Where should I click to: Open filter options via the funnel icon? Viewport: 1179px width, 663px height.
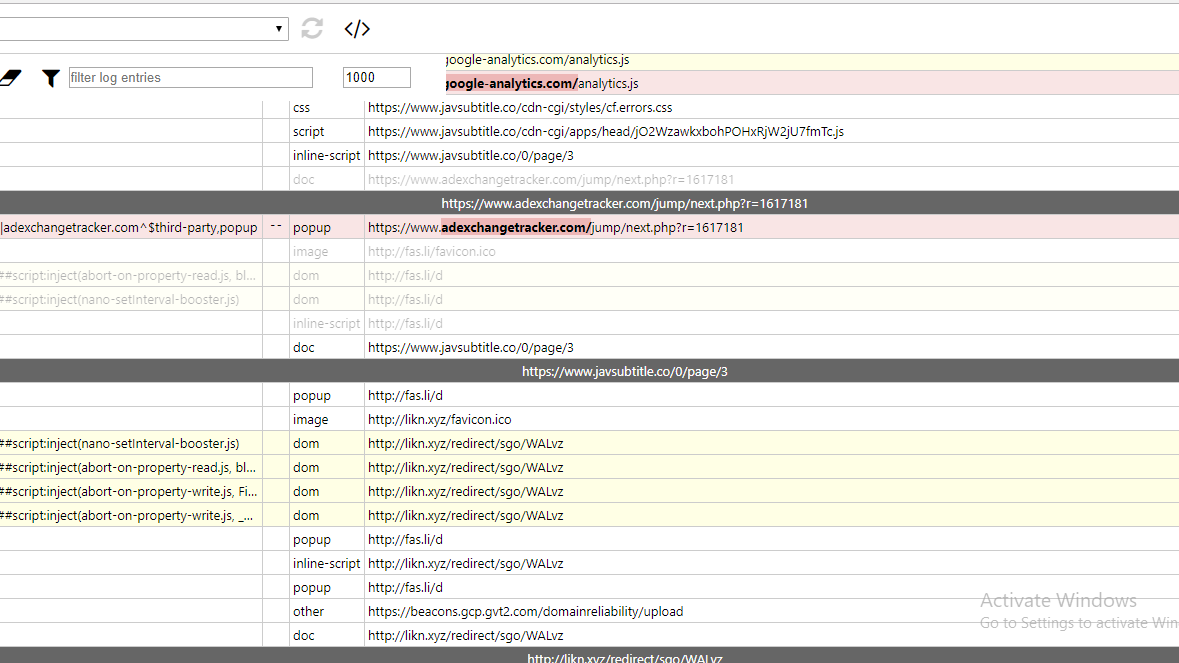(50, 77)
